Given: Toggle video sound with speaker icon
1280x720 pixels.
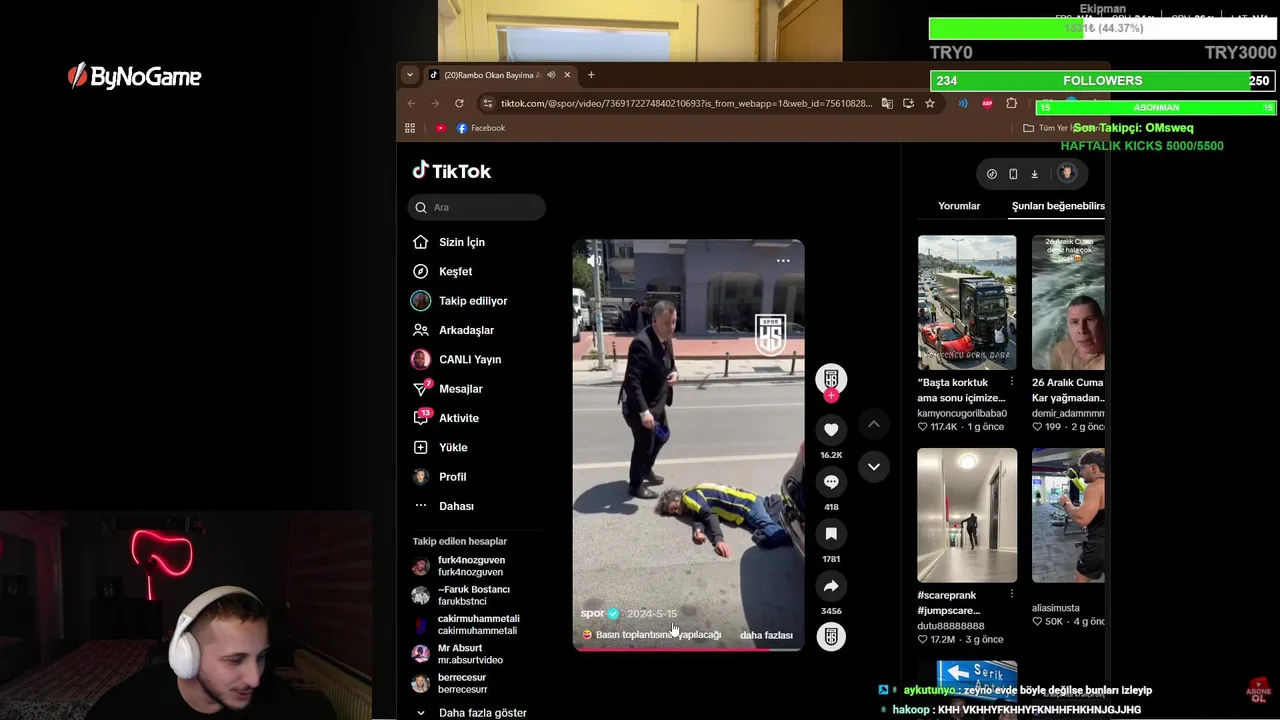Looking at the screenshot, I should (594, 260).
